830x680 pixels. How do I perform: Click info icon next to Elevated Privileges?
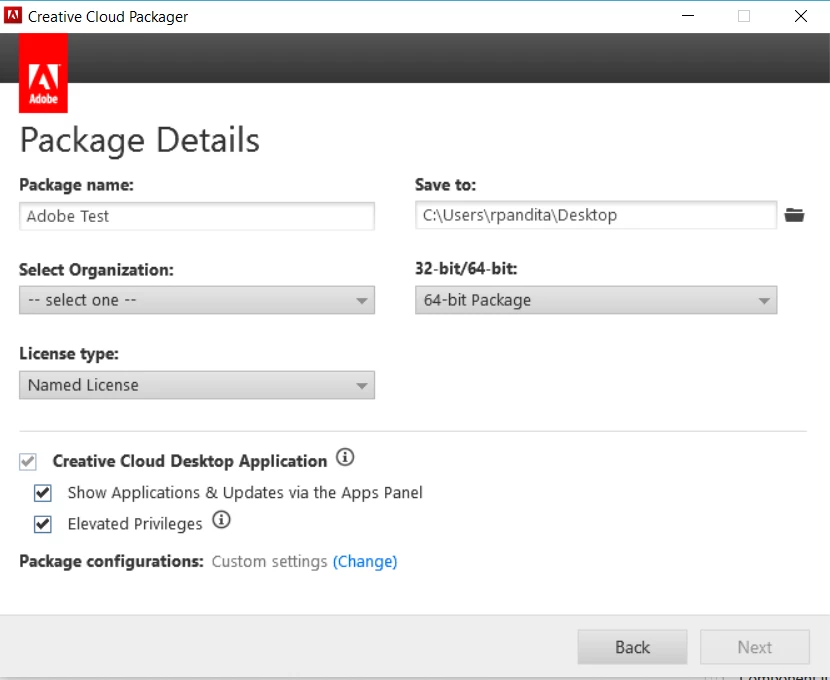(x=221, y=520)
